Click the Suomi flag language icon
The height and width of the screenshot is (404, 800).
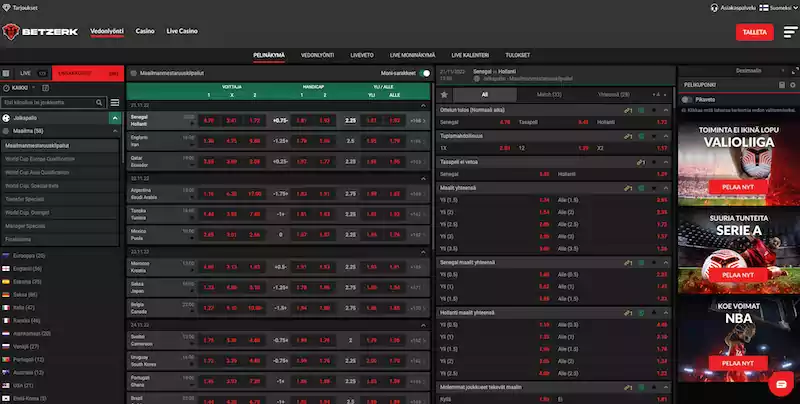[x=764, y=8]
